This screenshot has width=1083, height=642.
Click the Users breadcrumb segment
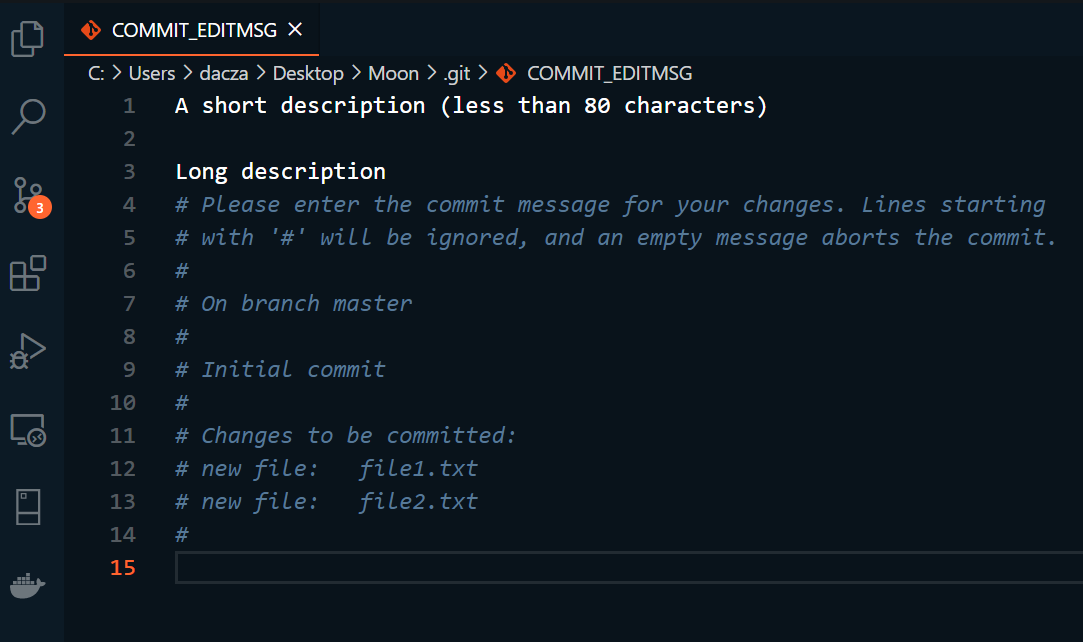pyautogui.click(x=152, y=73)
